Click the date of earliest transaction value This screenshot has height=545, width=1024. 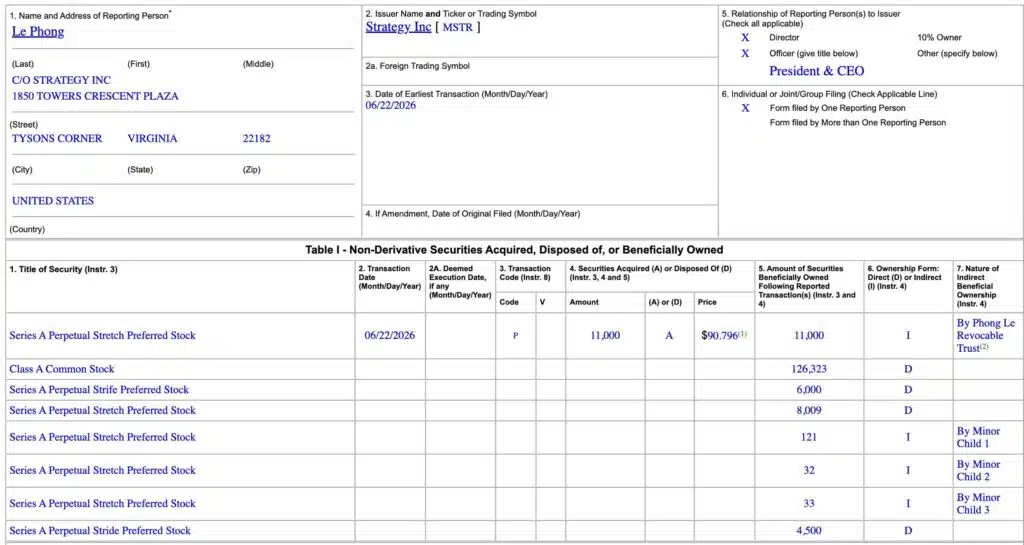391,105
